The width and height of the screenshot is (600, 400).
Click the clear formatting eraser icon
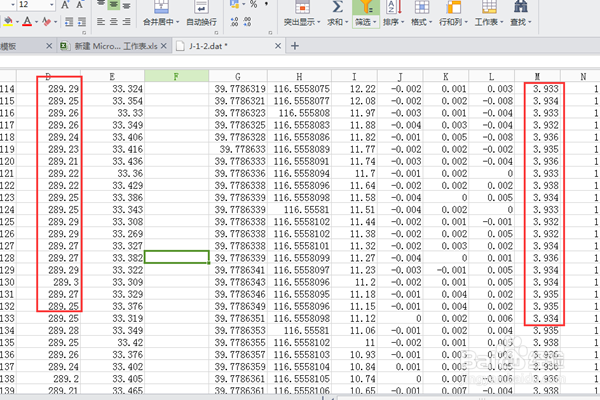pyautogui.click(x=46, y=22)
